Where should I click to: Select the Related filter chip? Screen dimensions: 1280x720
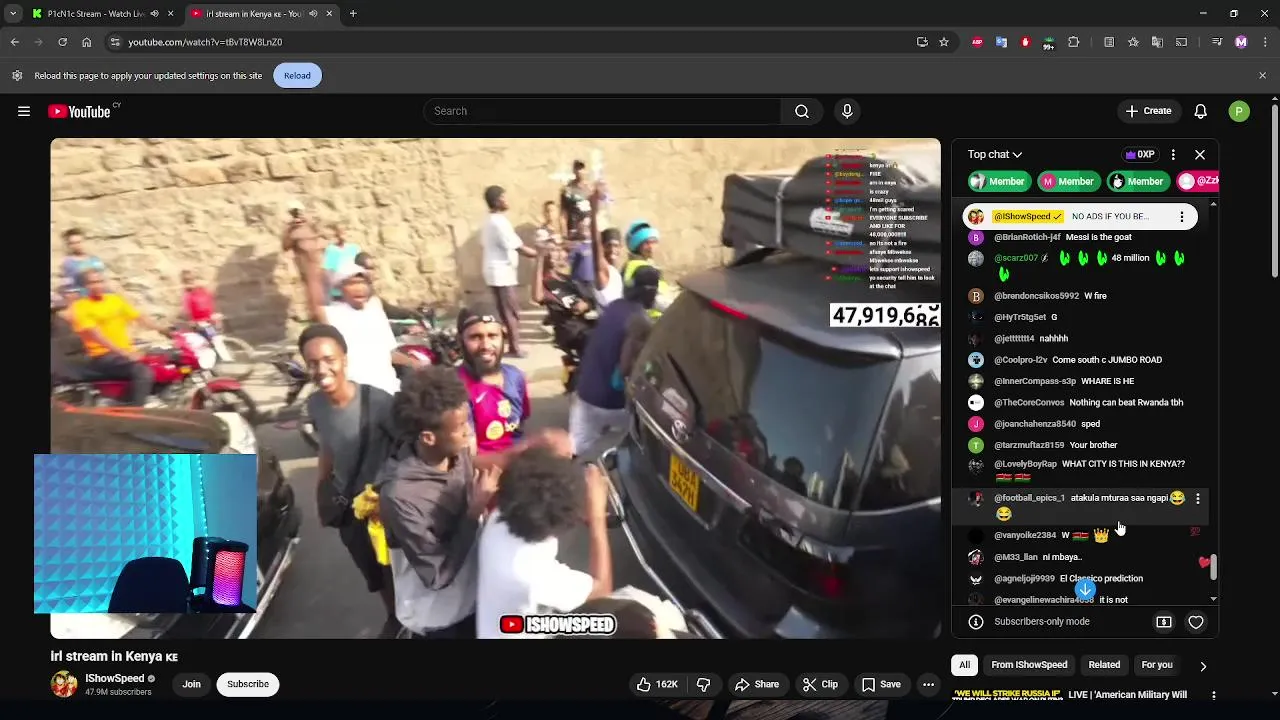tap(1104, 665)
